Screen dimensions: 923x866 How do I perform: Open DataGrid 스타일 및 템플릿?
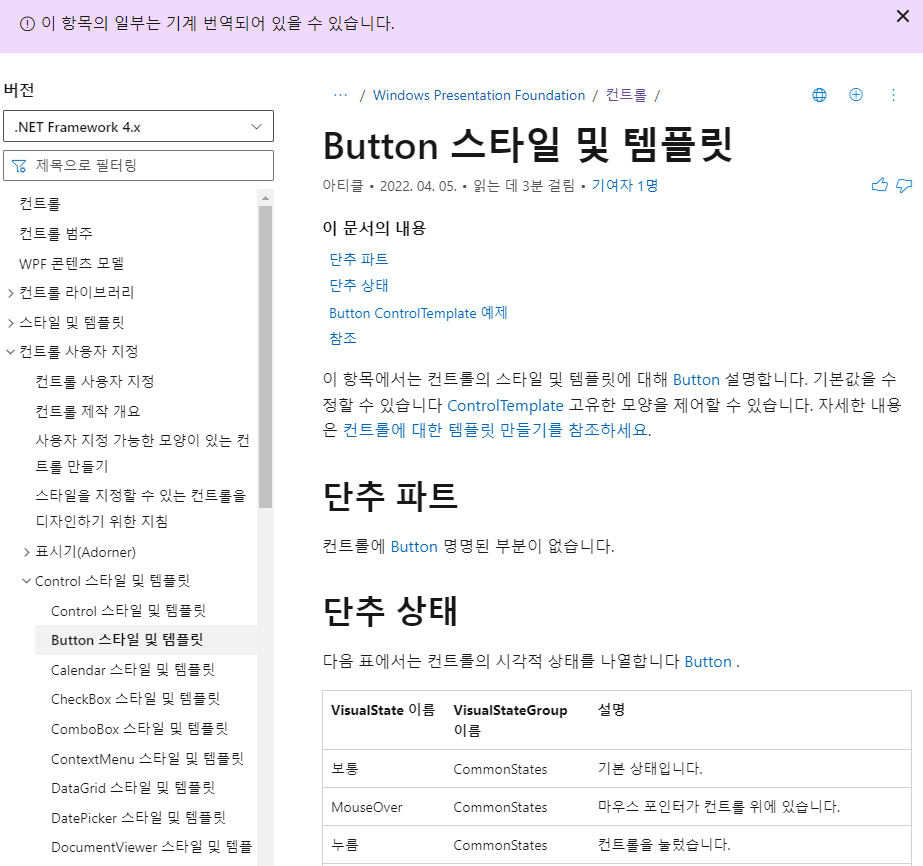coord(133,788)
